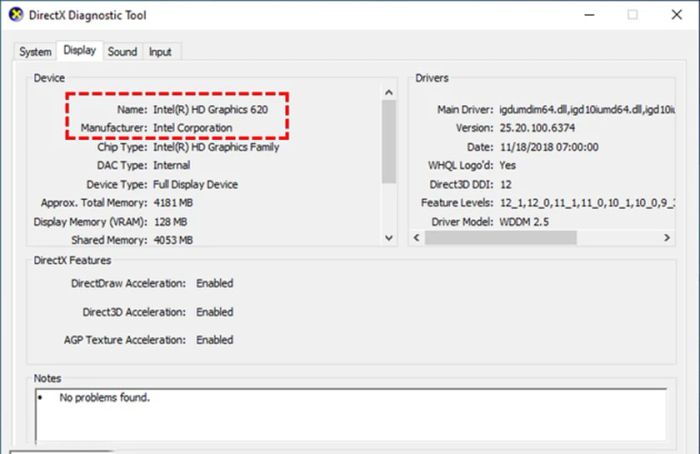Screen dimensions: 700x454
Task: Click the DAC Type value Internal
Action: (x=171, y=165)
